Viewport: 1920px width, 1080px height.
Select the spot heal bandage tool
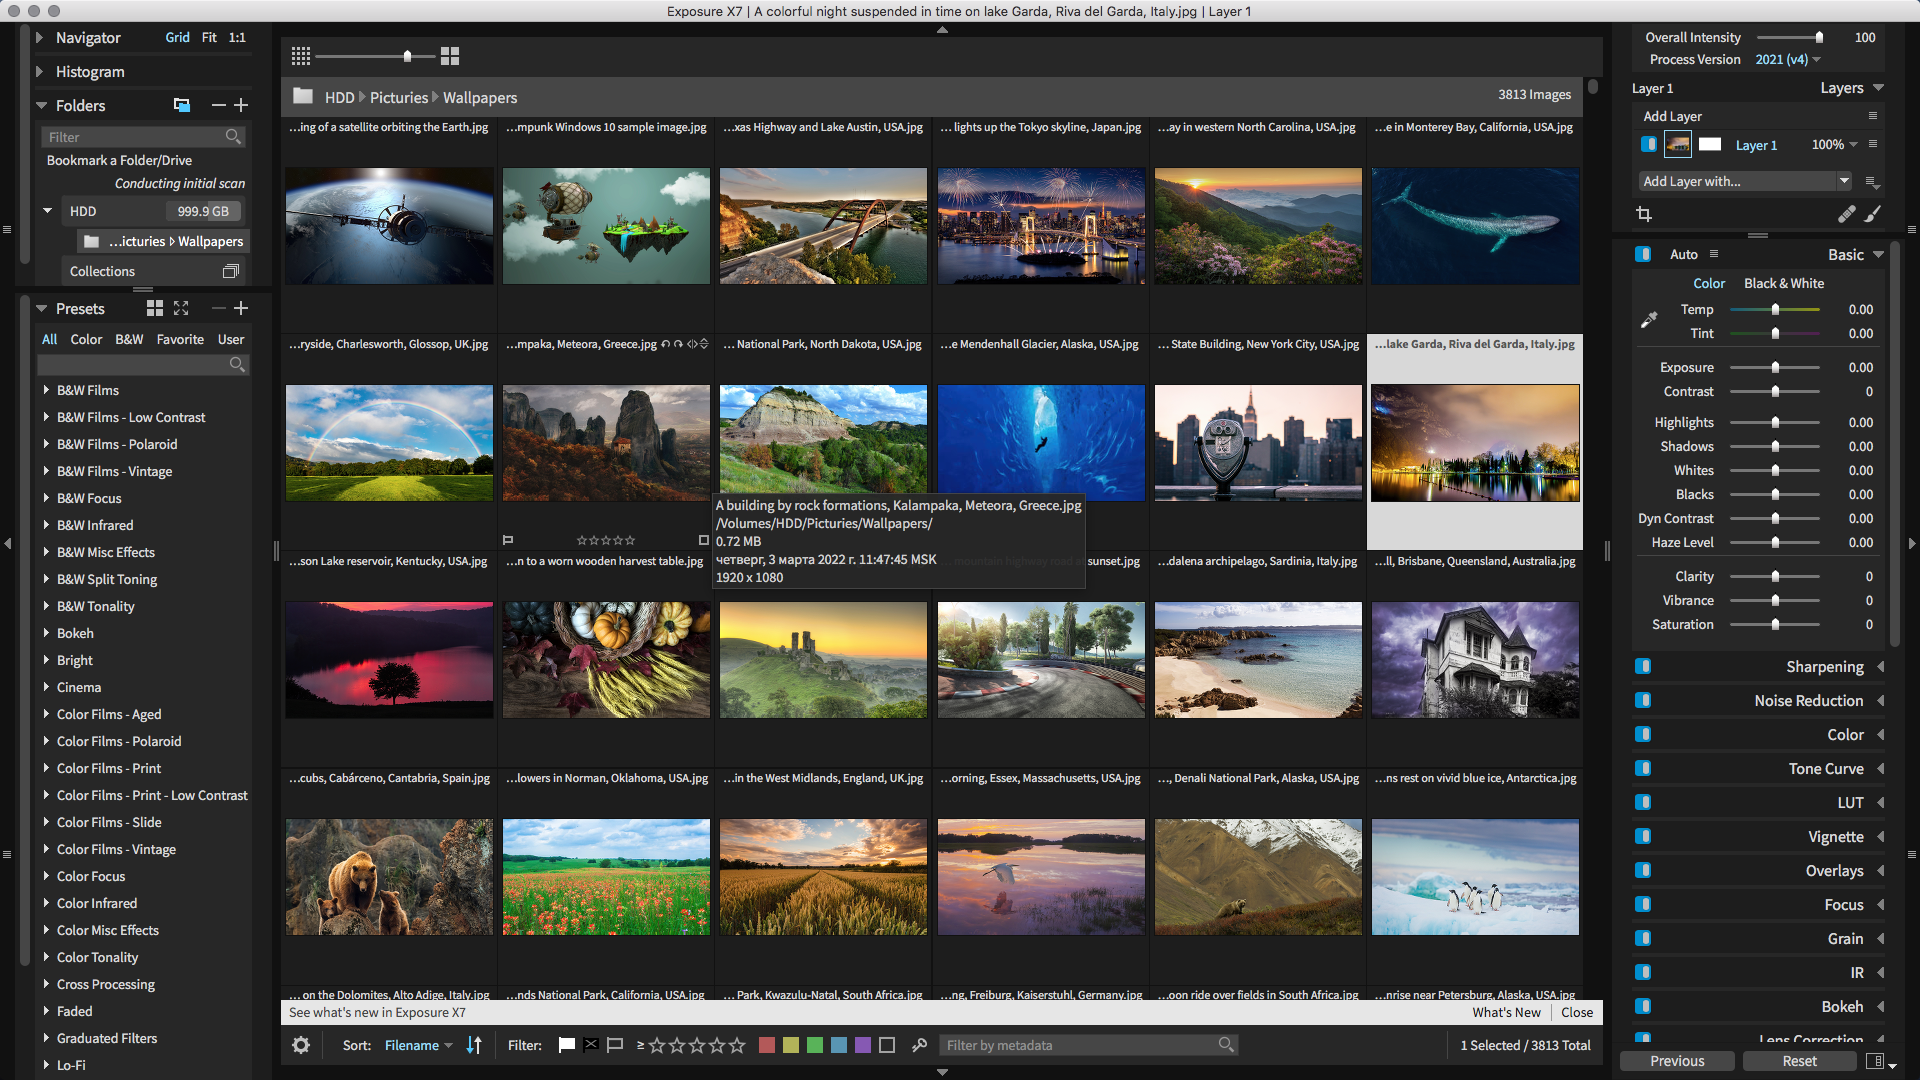1846,214
